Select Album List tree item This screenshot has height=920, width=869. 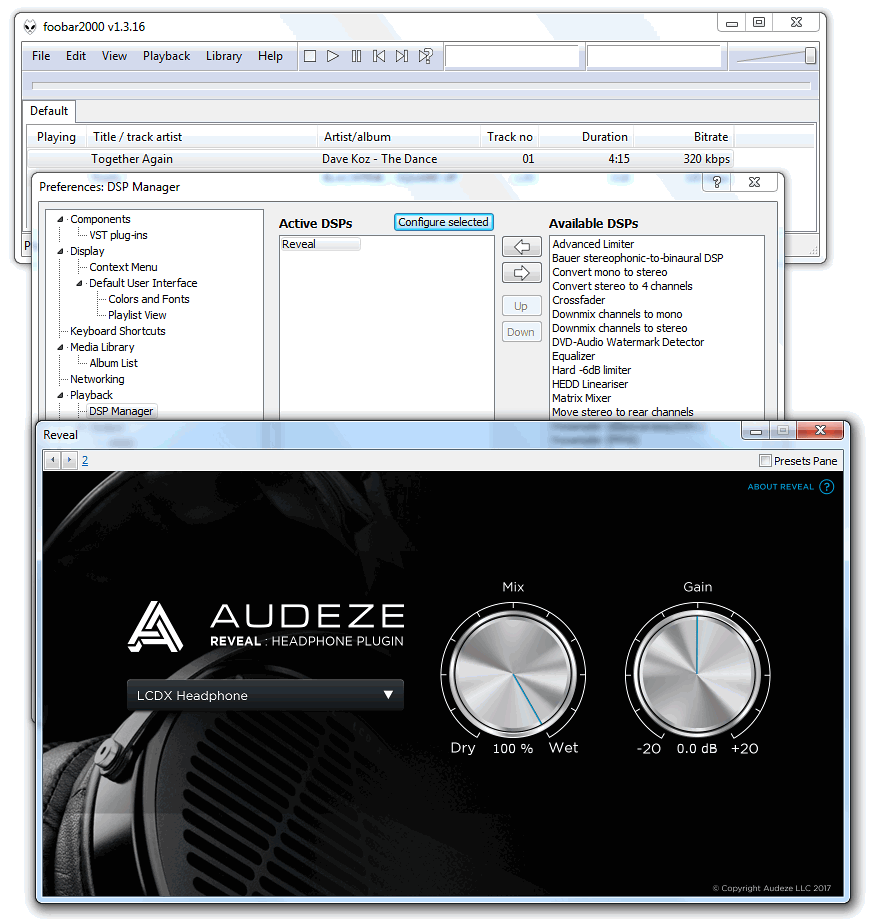(x=114, y=363)
